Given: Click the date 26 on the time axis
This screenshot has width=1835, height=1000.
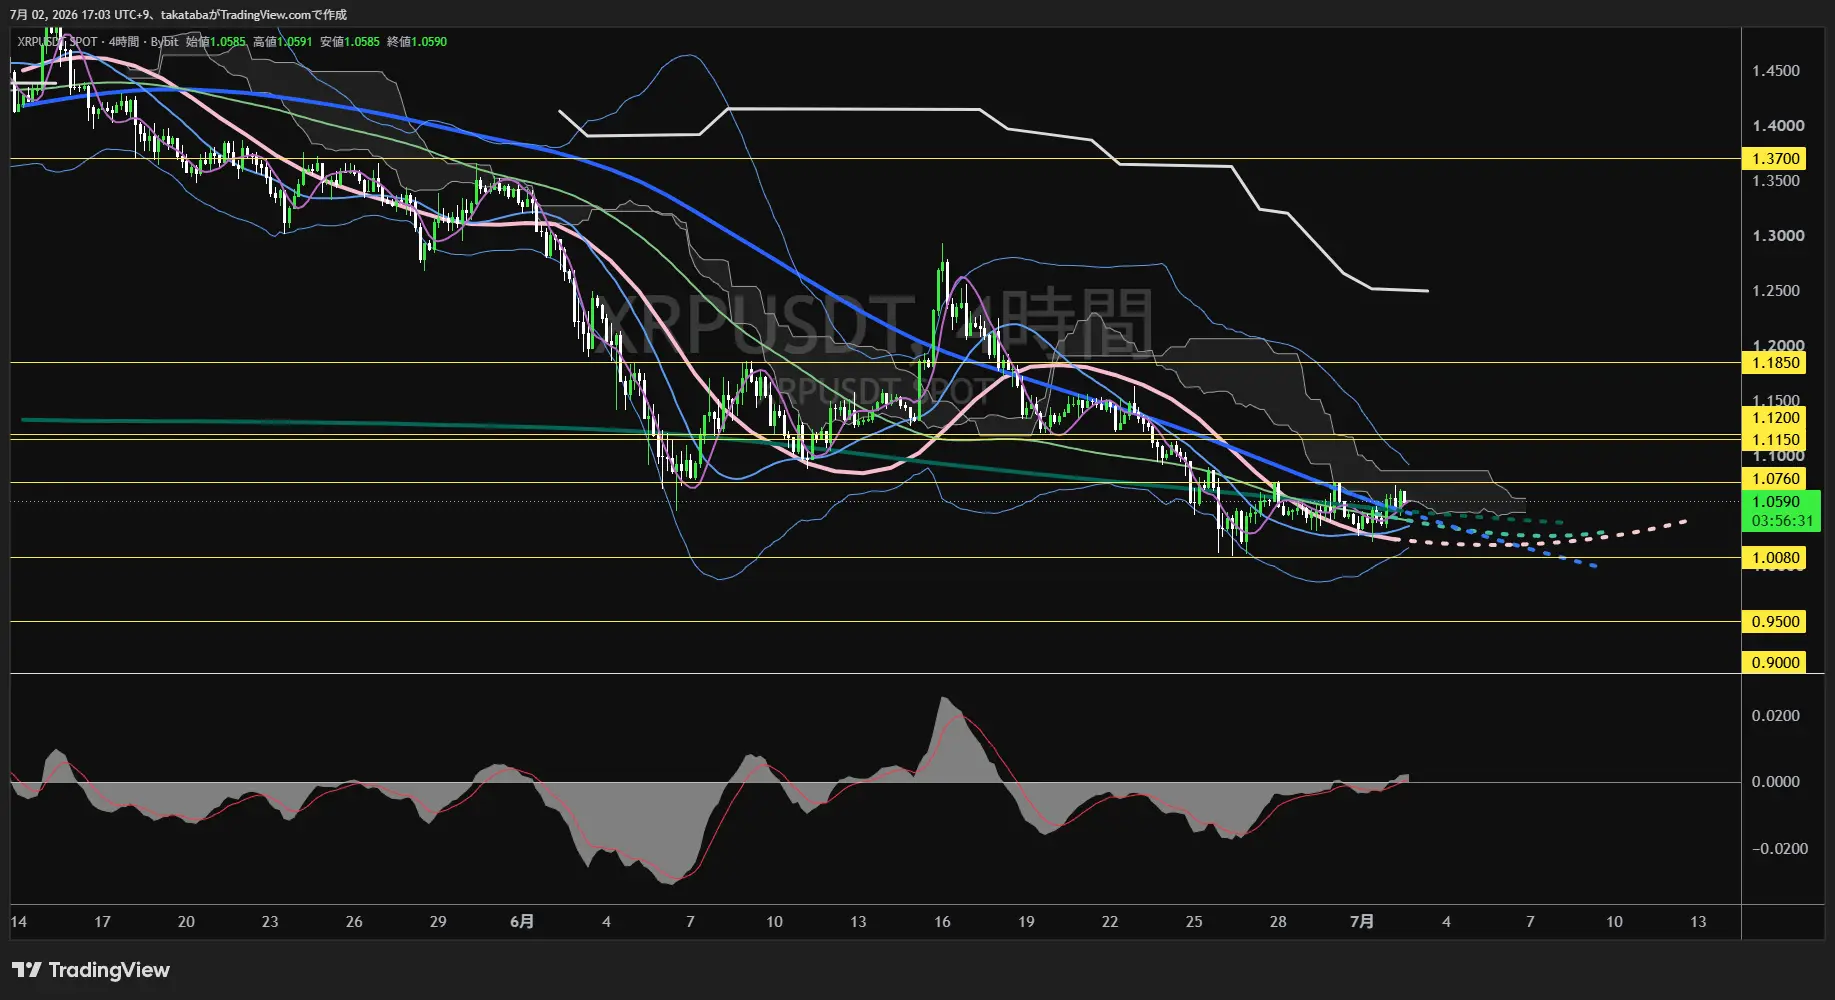Looking at the screenshot, I should 354,922.
